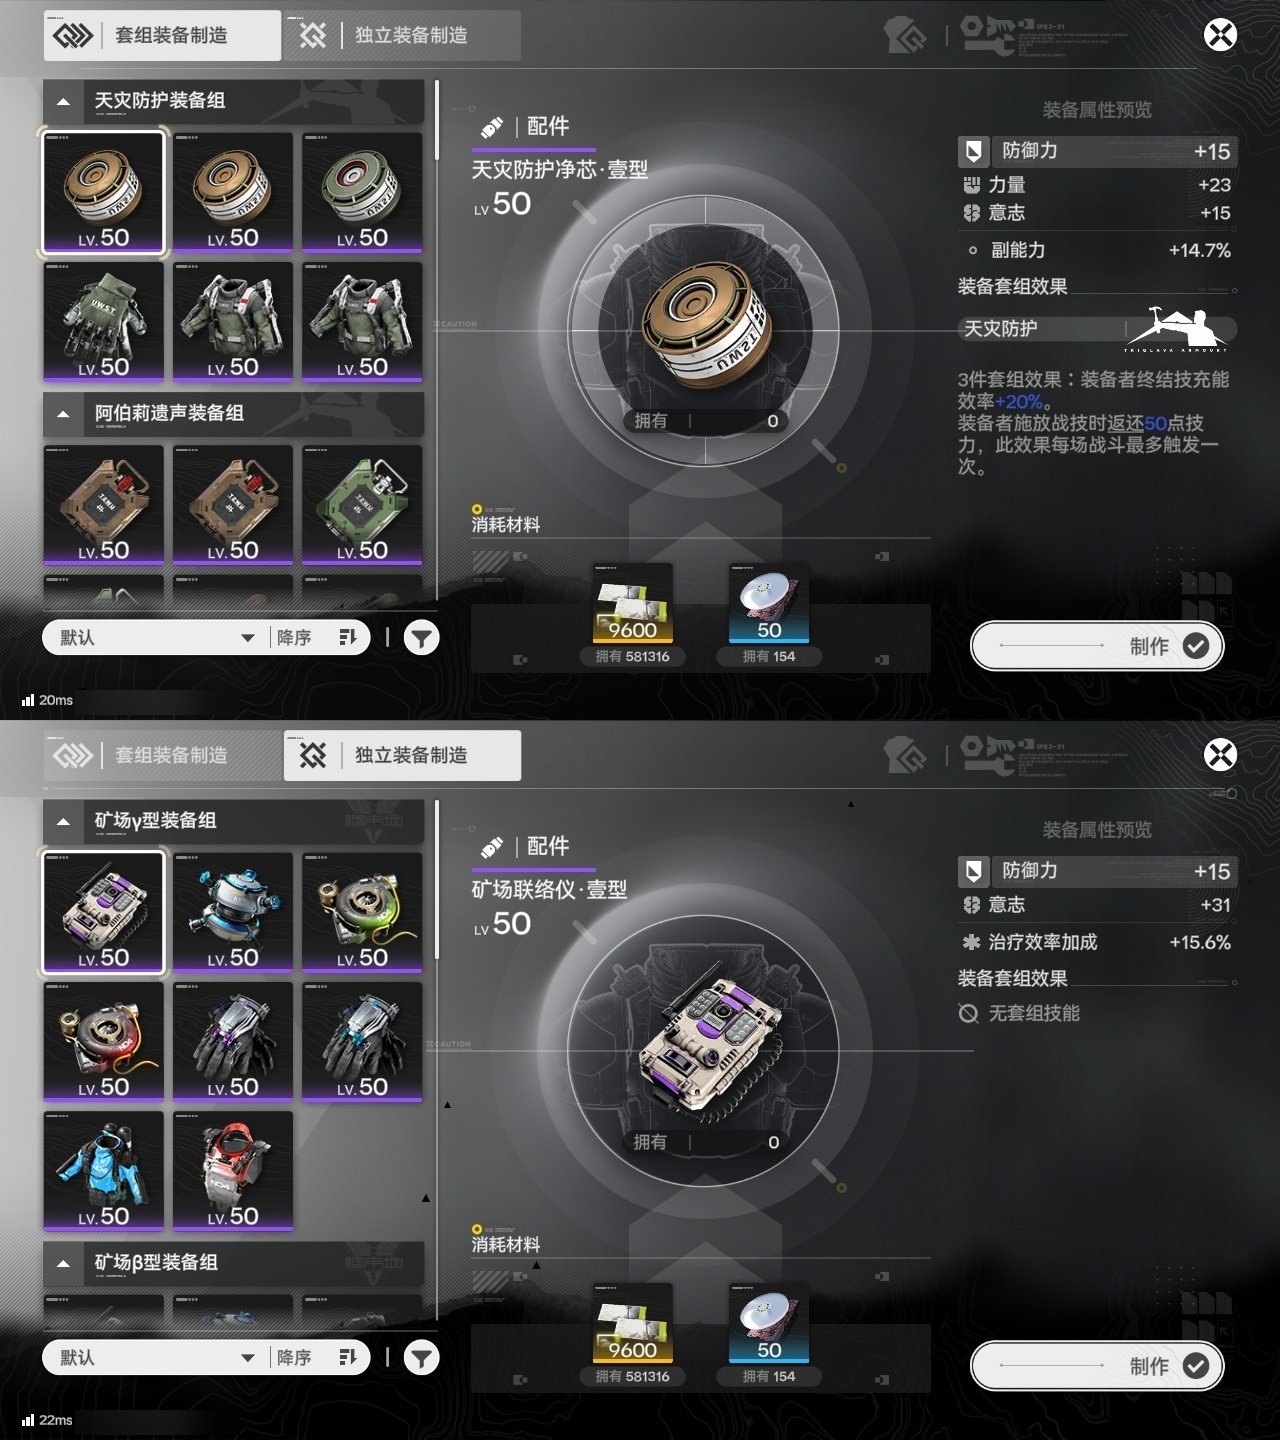The image size is (1280, 1440).
Task: Toggle 降序 sort order in upper panel
Action: 318,638
